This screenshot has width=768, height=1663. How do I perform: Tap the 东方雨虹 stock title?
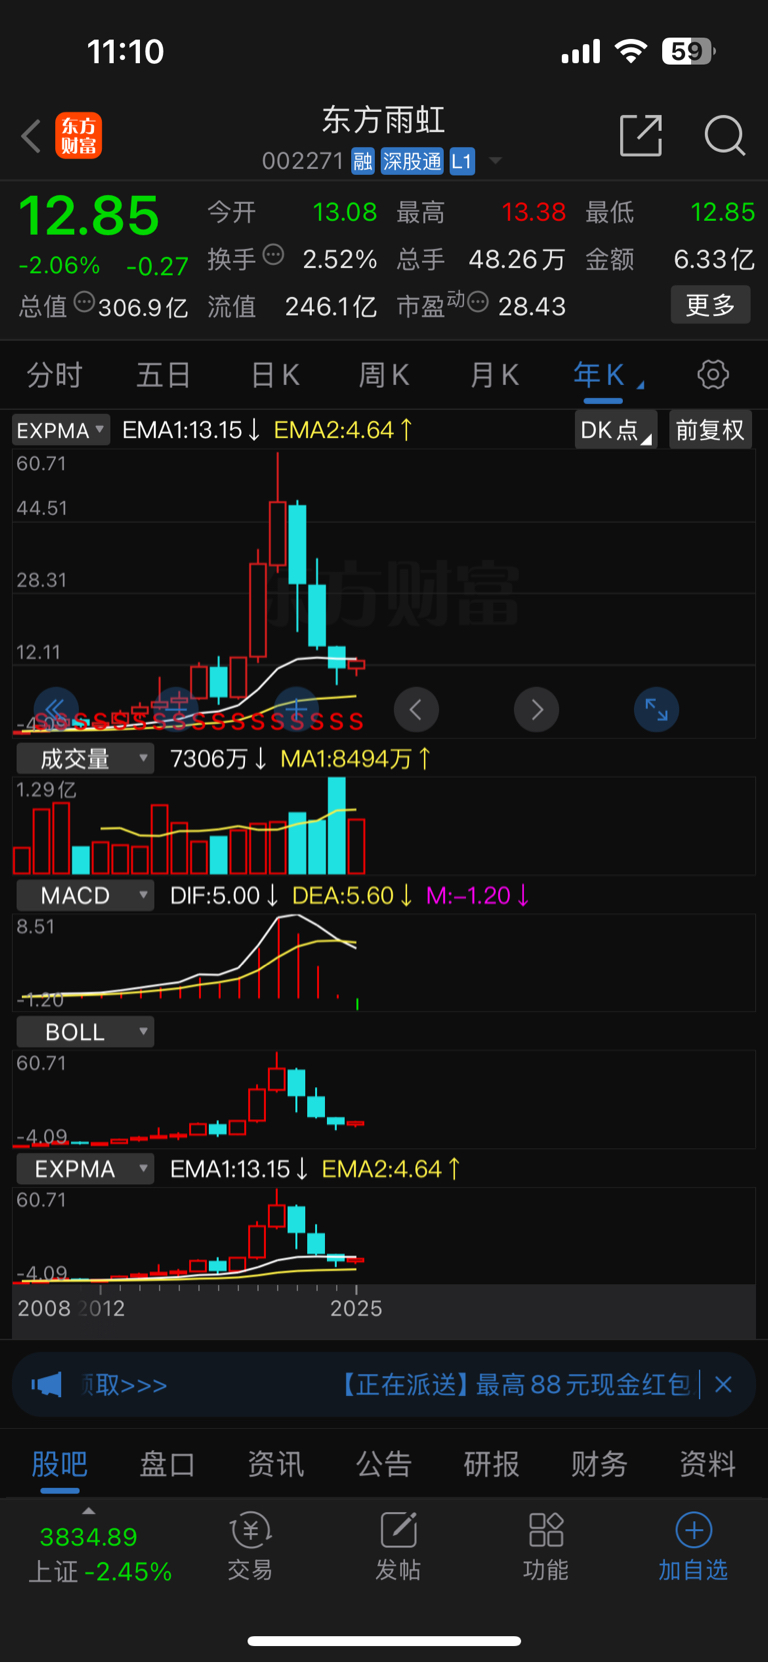point(383,120)
